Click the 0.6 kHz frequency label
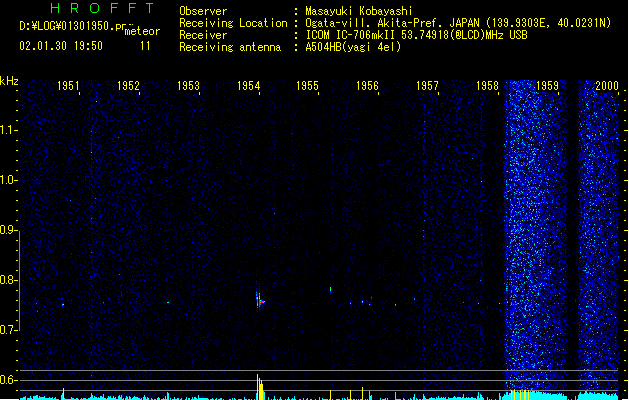Image resolution: width=629 pixels, height=400 pixels. [x=8, y=380]
